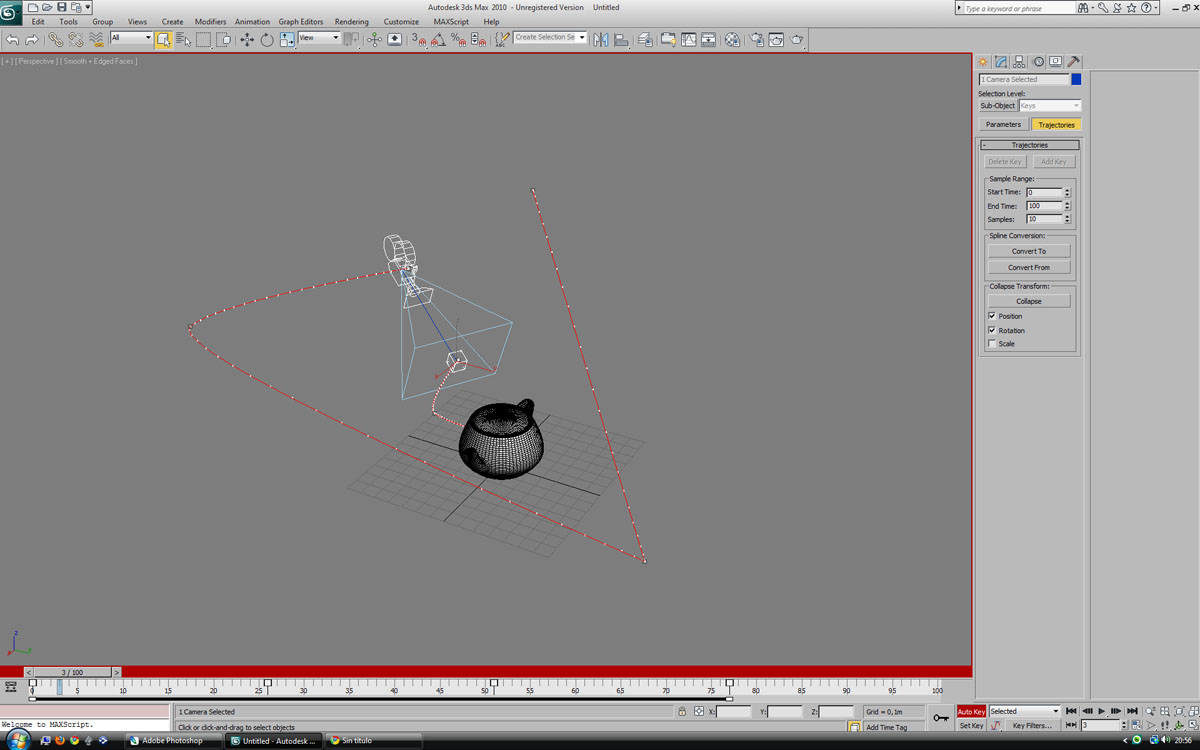The height and width of the screenshot is (750, 1200).
Task: Toggle the 3D Snaps button
Action: coord(419,39)
